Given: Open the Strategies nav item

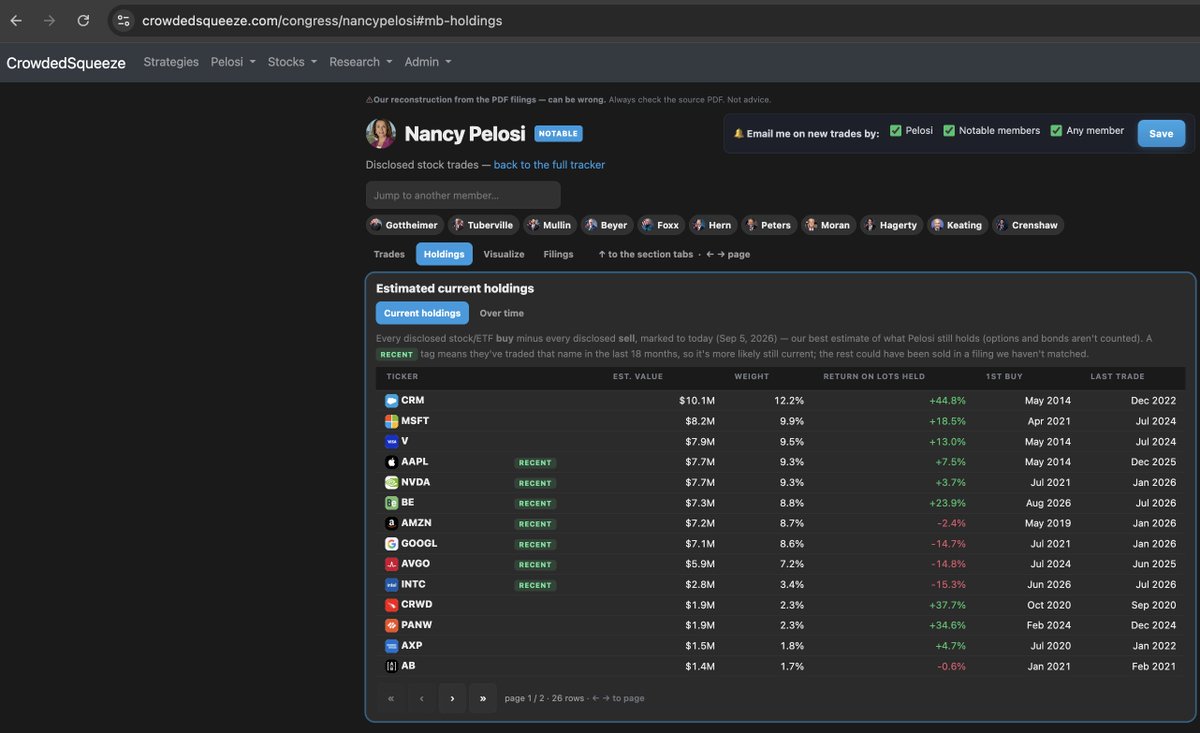Looking at the screenshot, I should tap(171, 62).
